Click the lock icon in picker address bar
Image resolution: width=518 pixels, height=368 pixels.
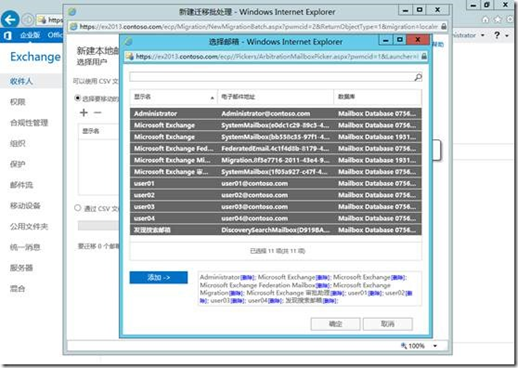424,56
